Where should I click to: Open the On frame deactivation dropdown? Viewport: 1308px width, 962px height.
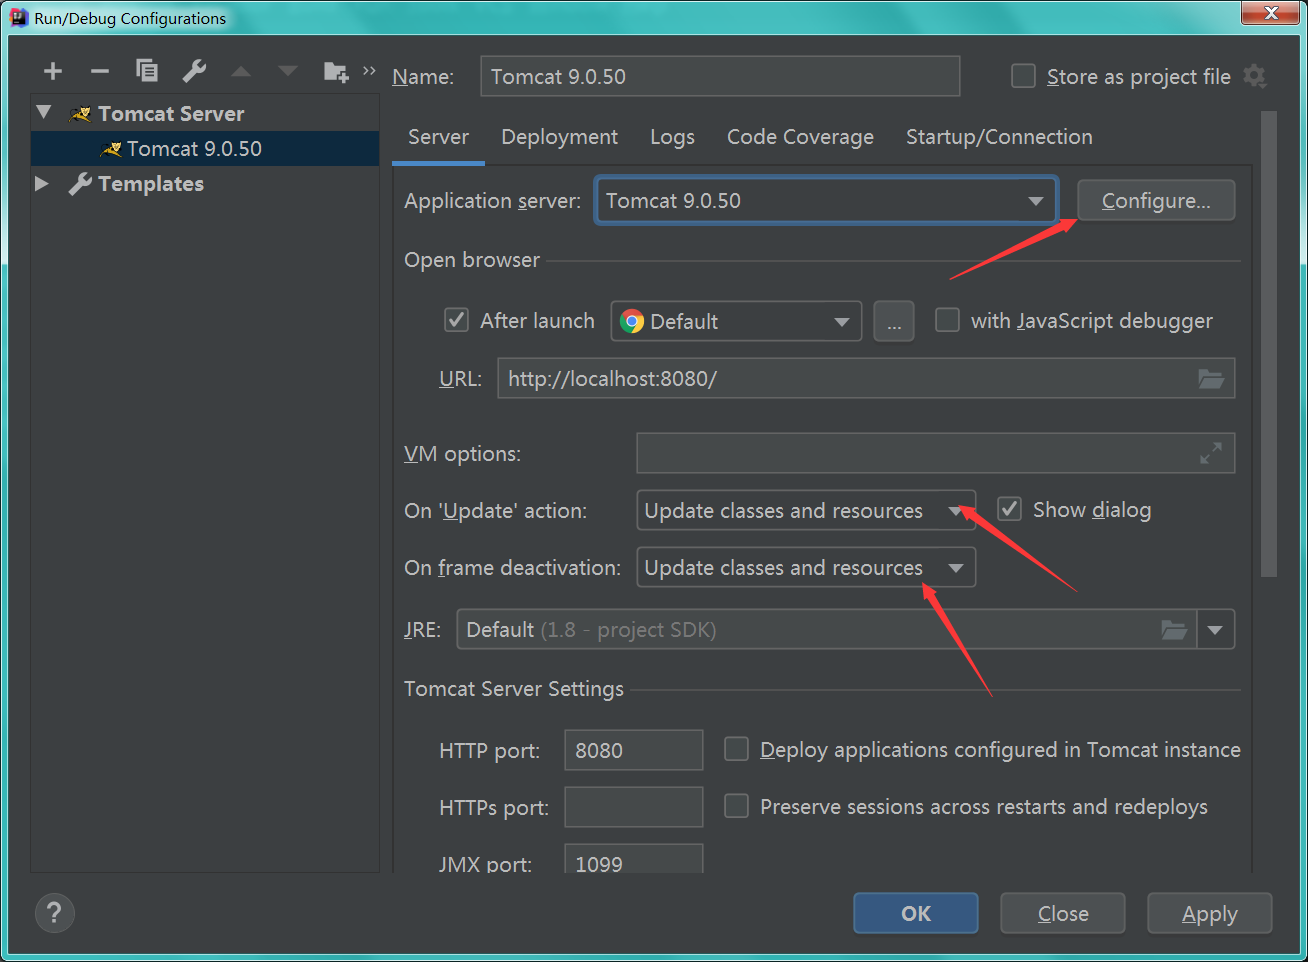pos(806,567)
